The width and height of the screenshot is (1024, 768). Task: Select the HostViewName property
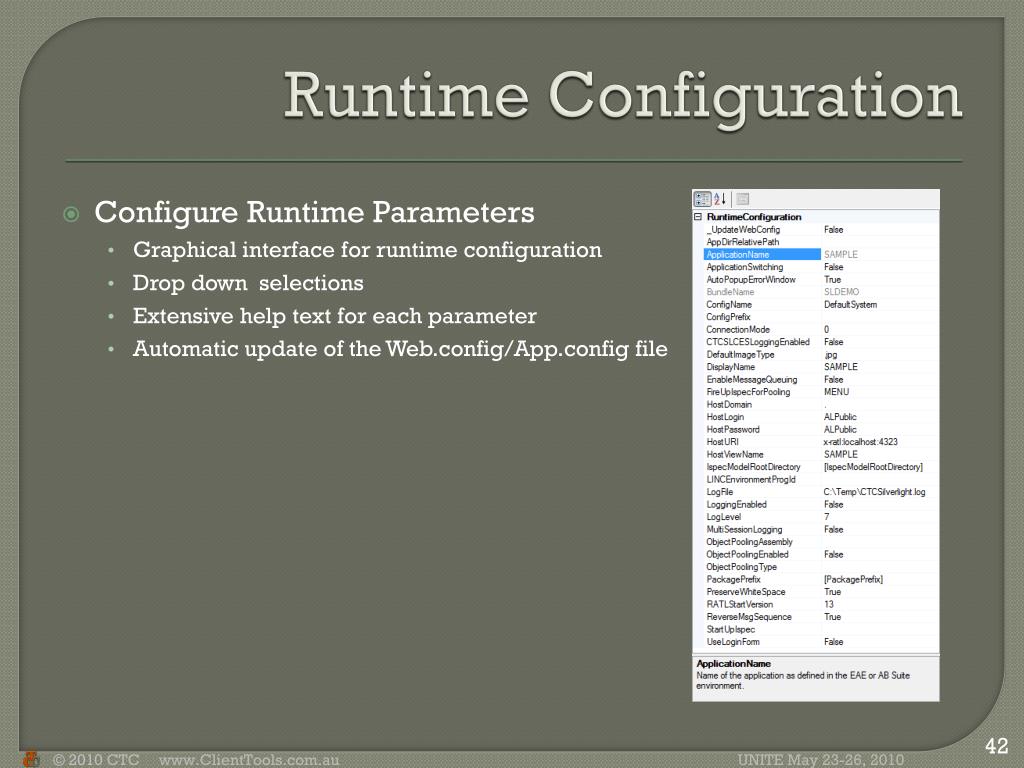tap(735, 455)
